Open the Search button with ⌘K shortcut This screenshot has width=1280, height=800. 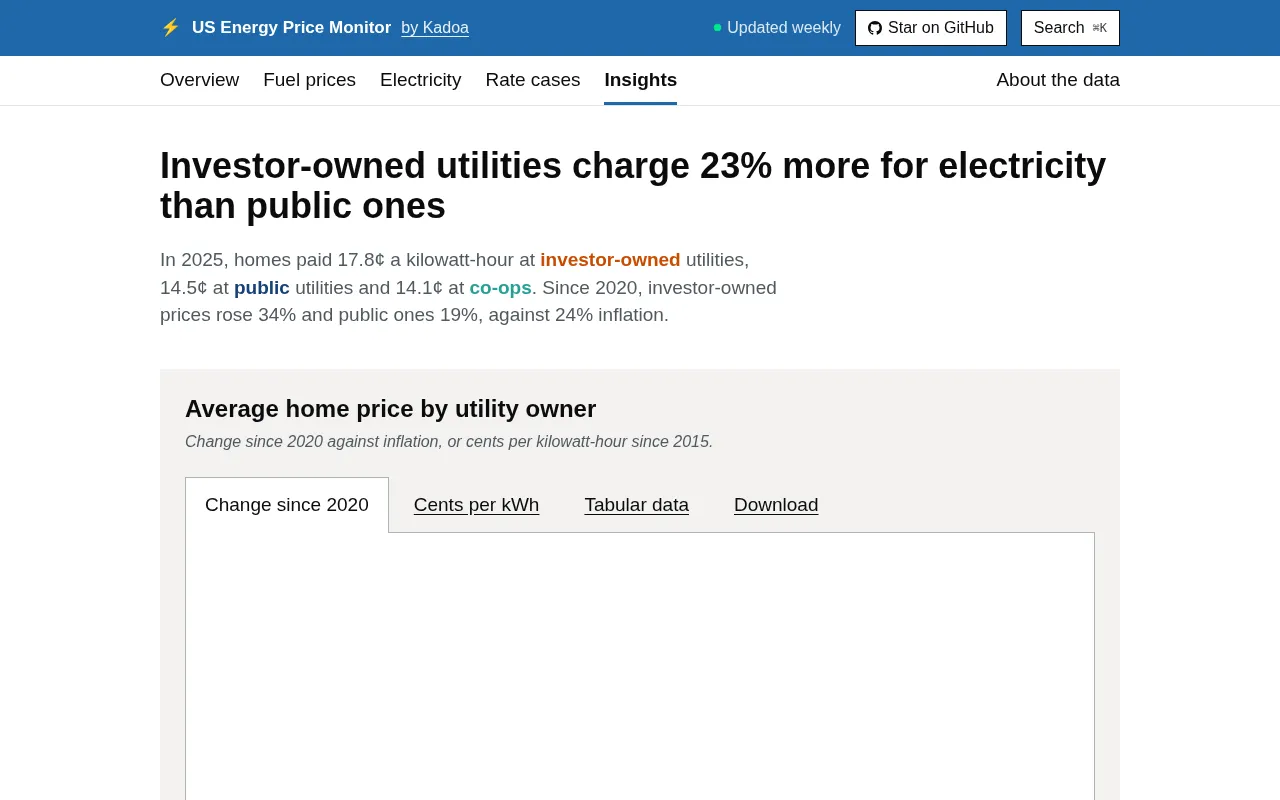pos(1070,28)
